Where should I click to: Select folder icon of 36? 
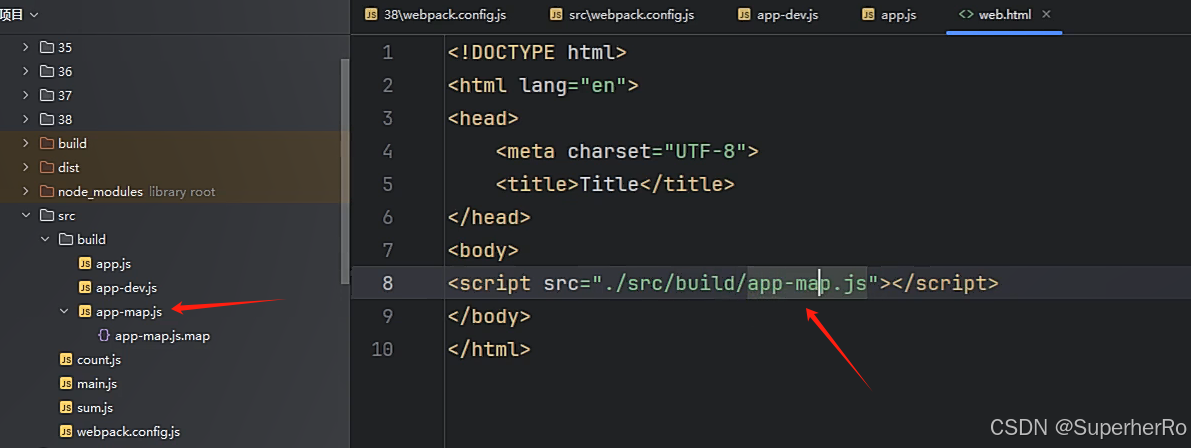tap(46, 71)
